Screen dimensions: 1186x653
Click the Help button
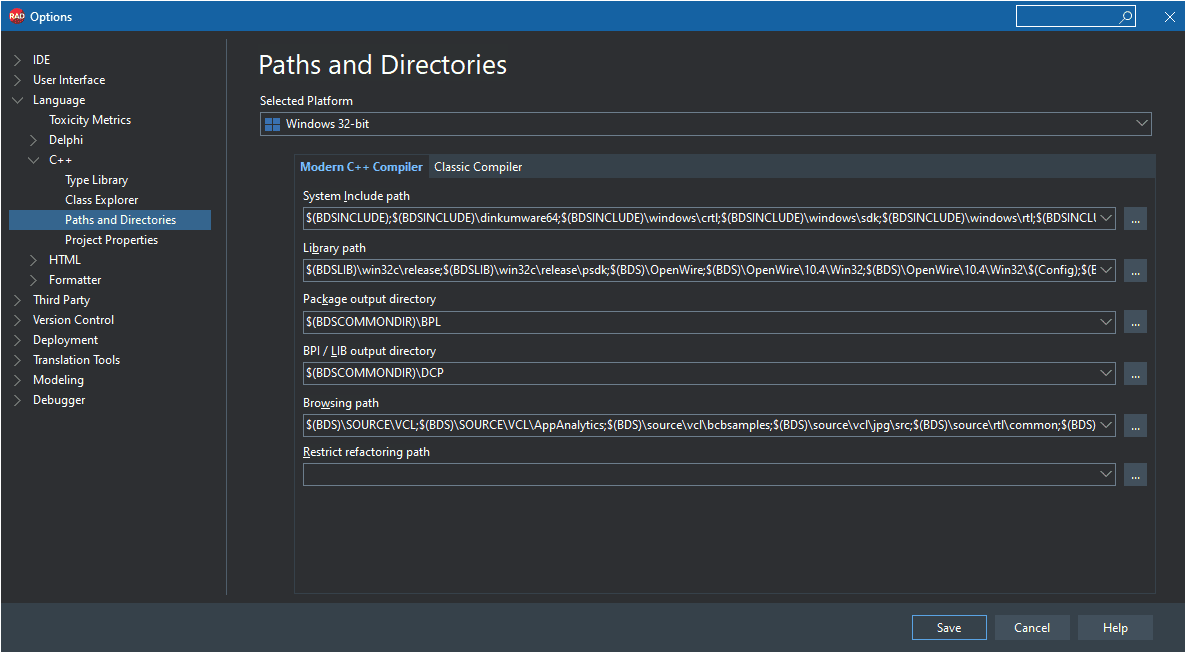pos(1115,627)
